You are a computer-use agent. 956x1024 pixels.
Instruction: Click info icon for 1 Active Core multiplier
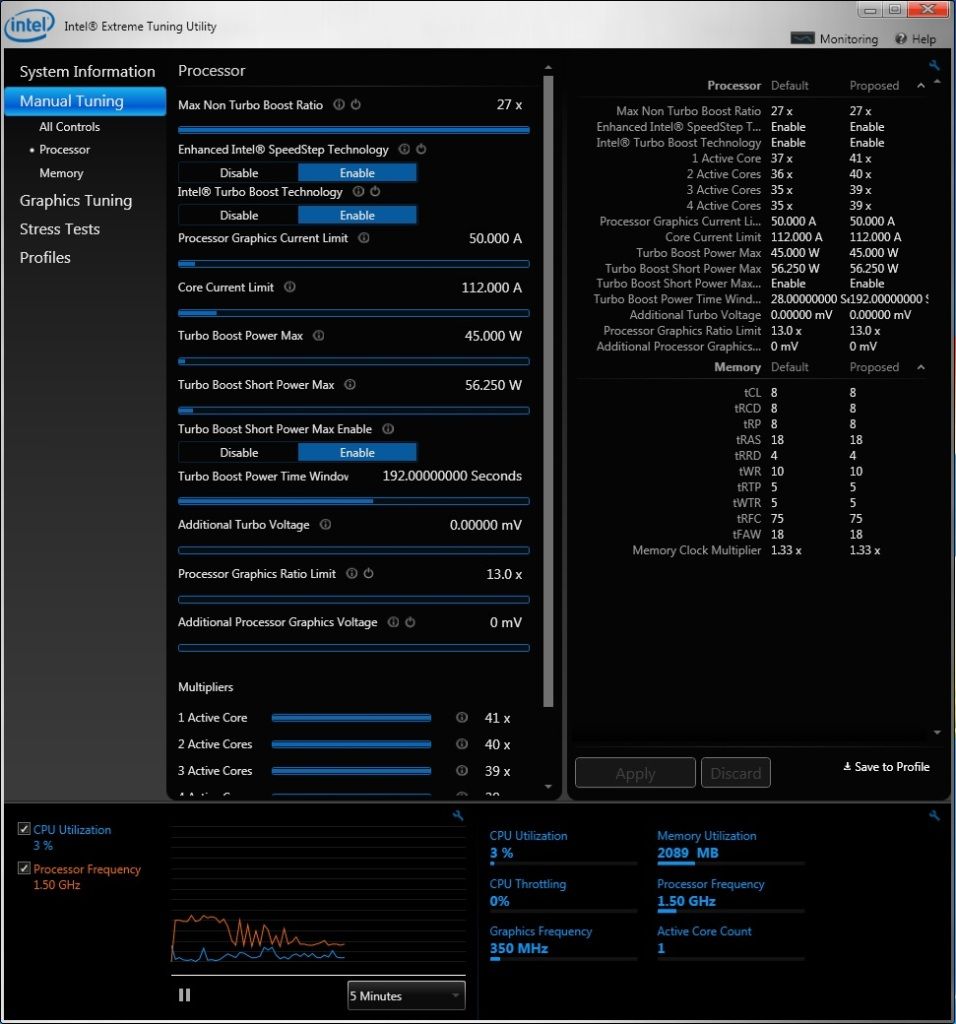tap(462, 718)
